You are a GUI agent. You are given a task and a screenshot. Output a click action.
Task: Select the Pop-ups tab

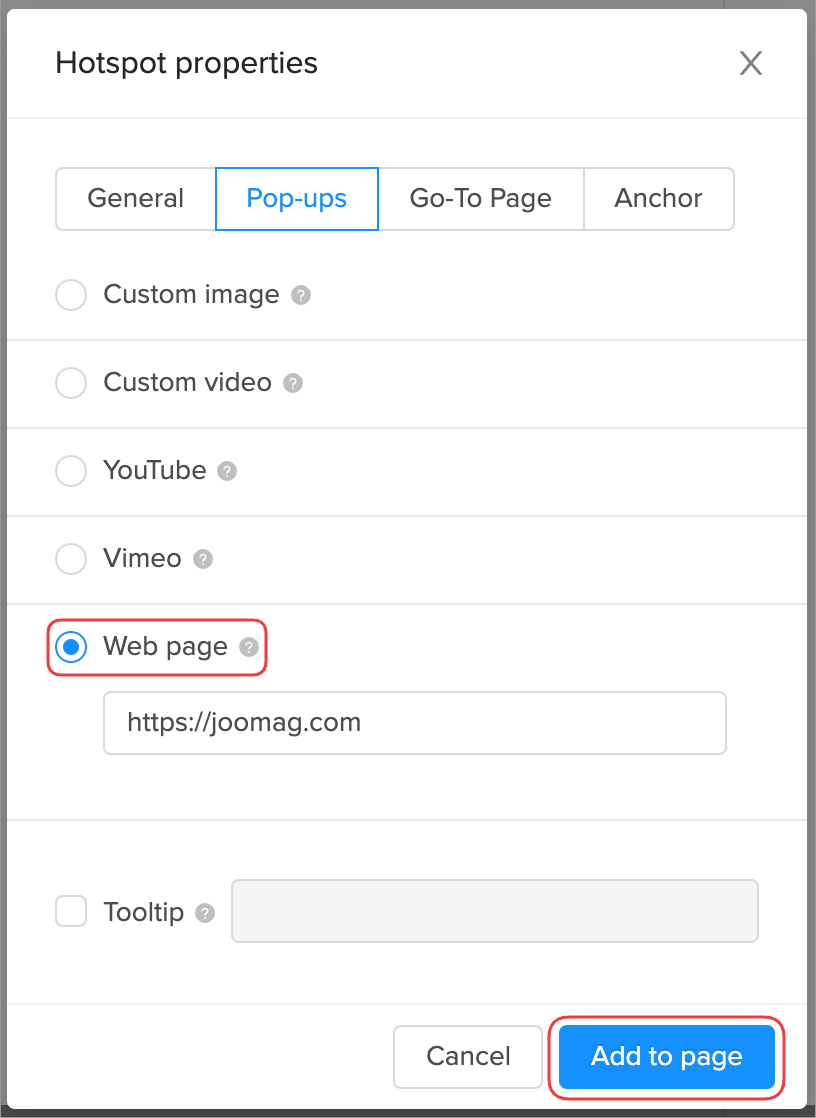click(x=297, y=199)
